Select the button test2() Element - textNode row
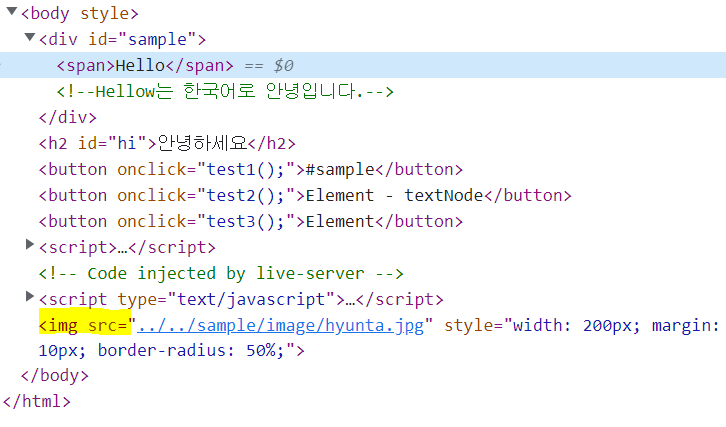726x427 pixels. point(305,195)
